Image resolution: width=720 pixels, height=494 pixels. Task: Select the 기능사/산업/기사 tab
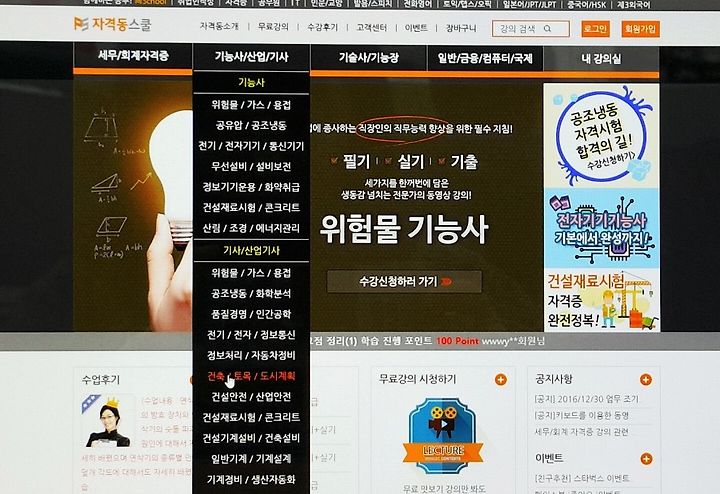pyautogui.click(x=251, y=57)
